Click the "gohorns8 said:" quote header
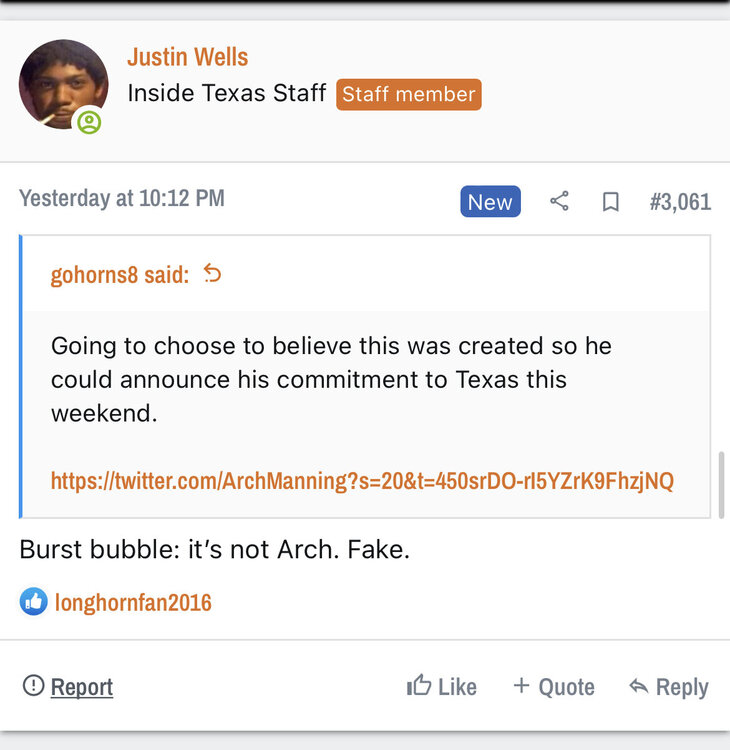The width and height of the screenshot is (730, 750). click(x=119, y=274)
